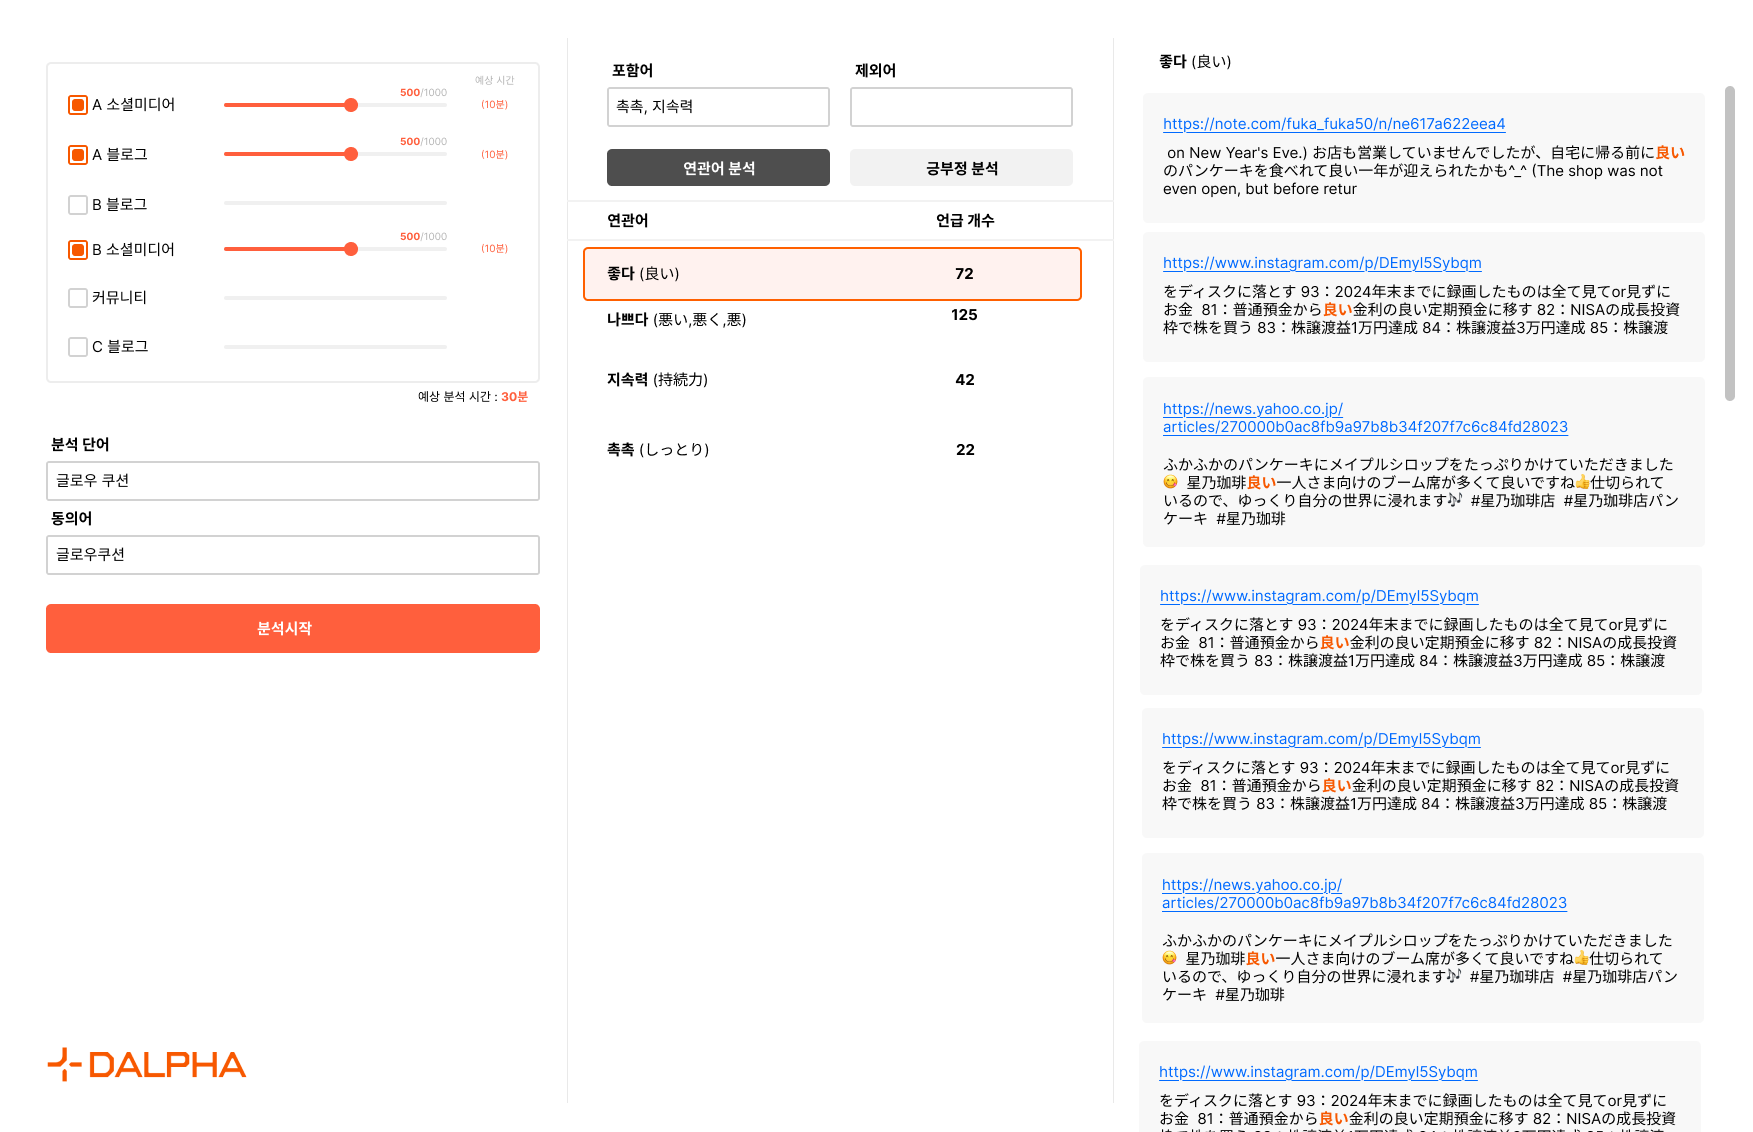This screenshot has width=1753, height=1132.
Task: Open the note.com fuka_fuka50 link
Action: pos(1333,124)
